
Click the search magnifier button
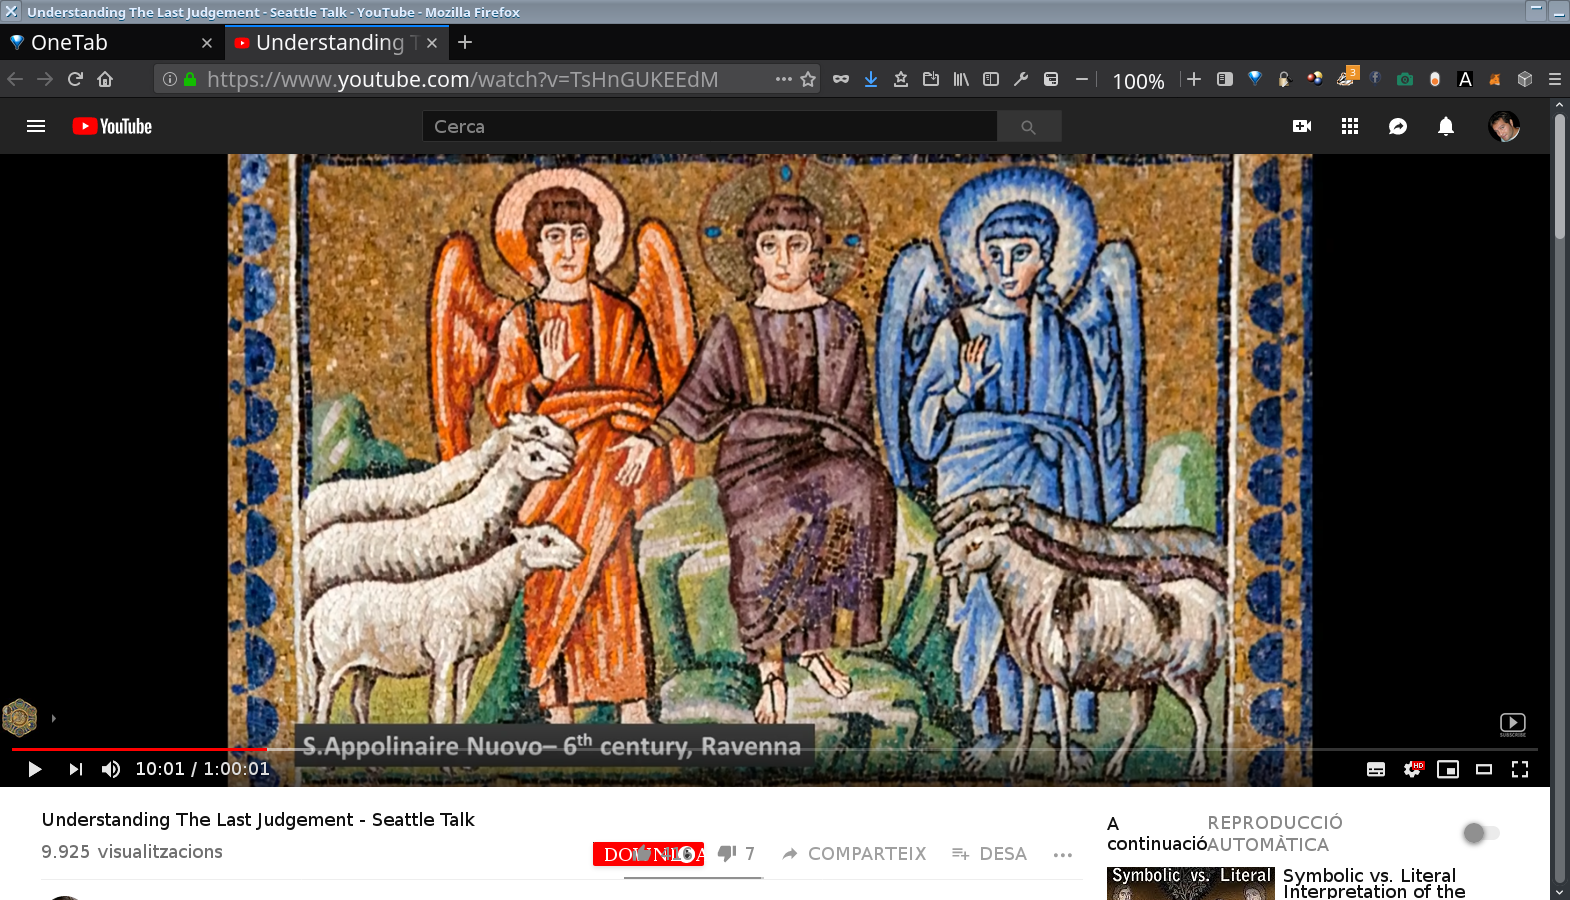(1028, 127)
